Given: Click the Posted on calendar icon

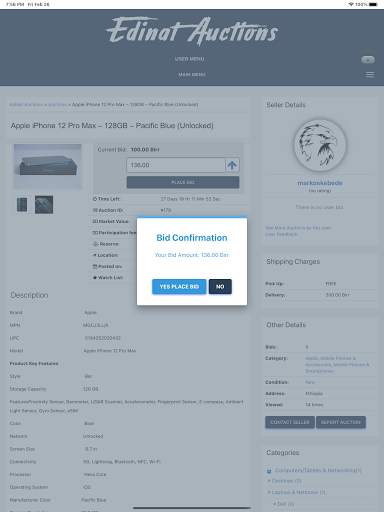Looking at the screenshot, I should point(95,266).
